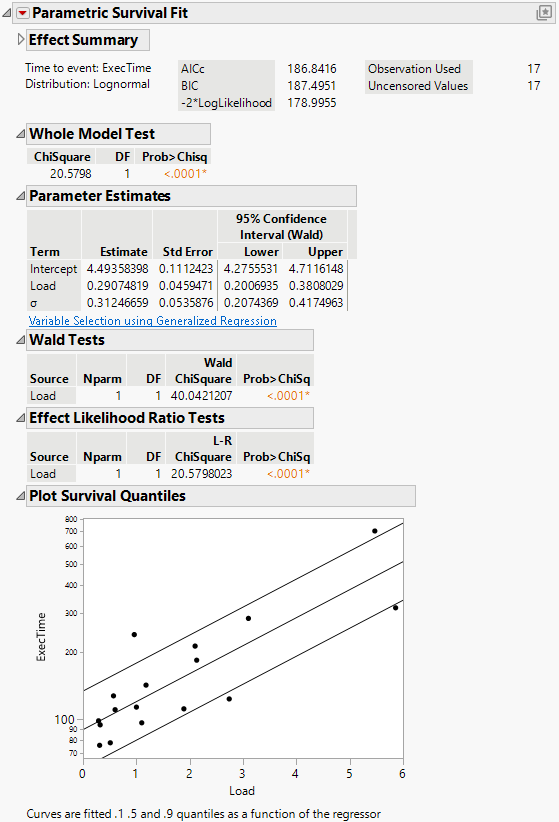Viewport: 559px width, 822px height.
Task: Open Variable Selection using Generalized Regression link
Action: [x=153, y=321]
